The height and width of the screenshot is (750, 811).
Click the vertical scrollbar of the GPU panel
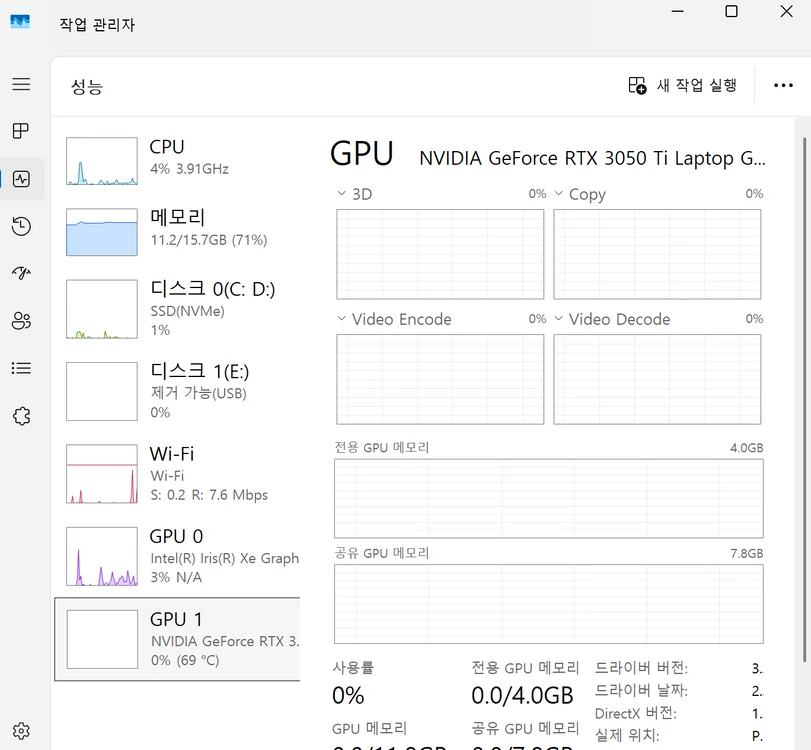(x=804, y=399)
